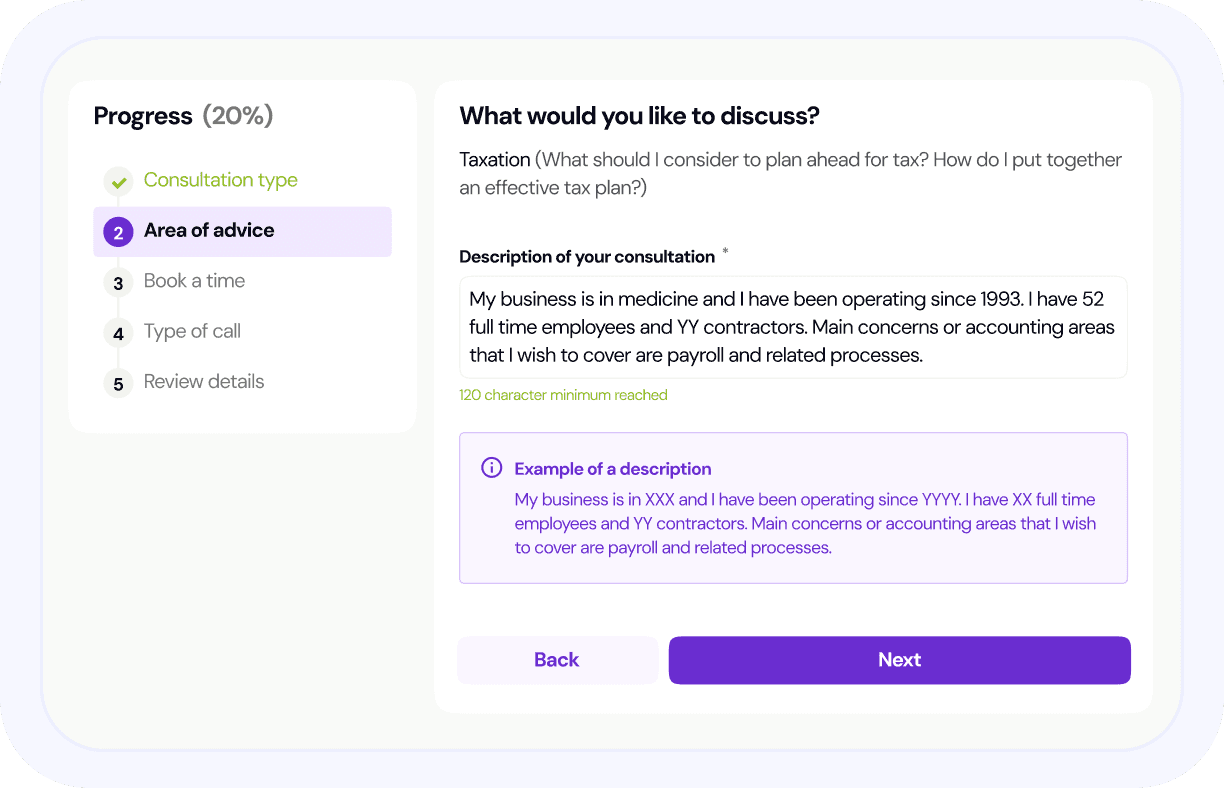Select the Area of advice step
1224x788 pixels.
(208, 231)
